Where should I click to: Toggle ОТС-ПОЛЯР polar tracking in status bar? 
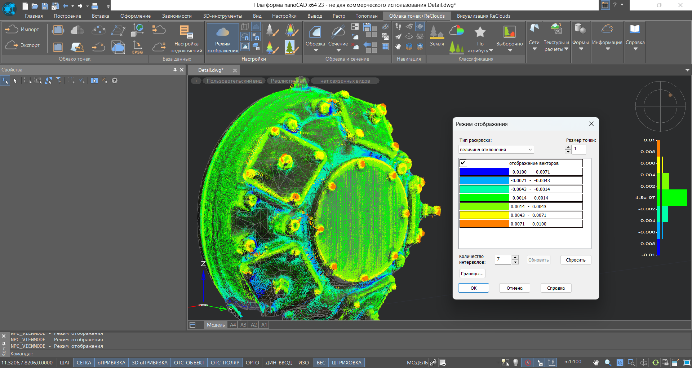tap(225, 363)
